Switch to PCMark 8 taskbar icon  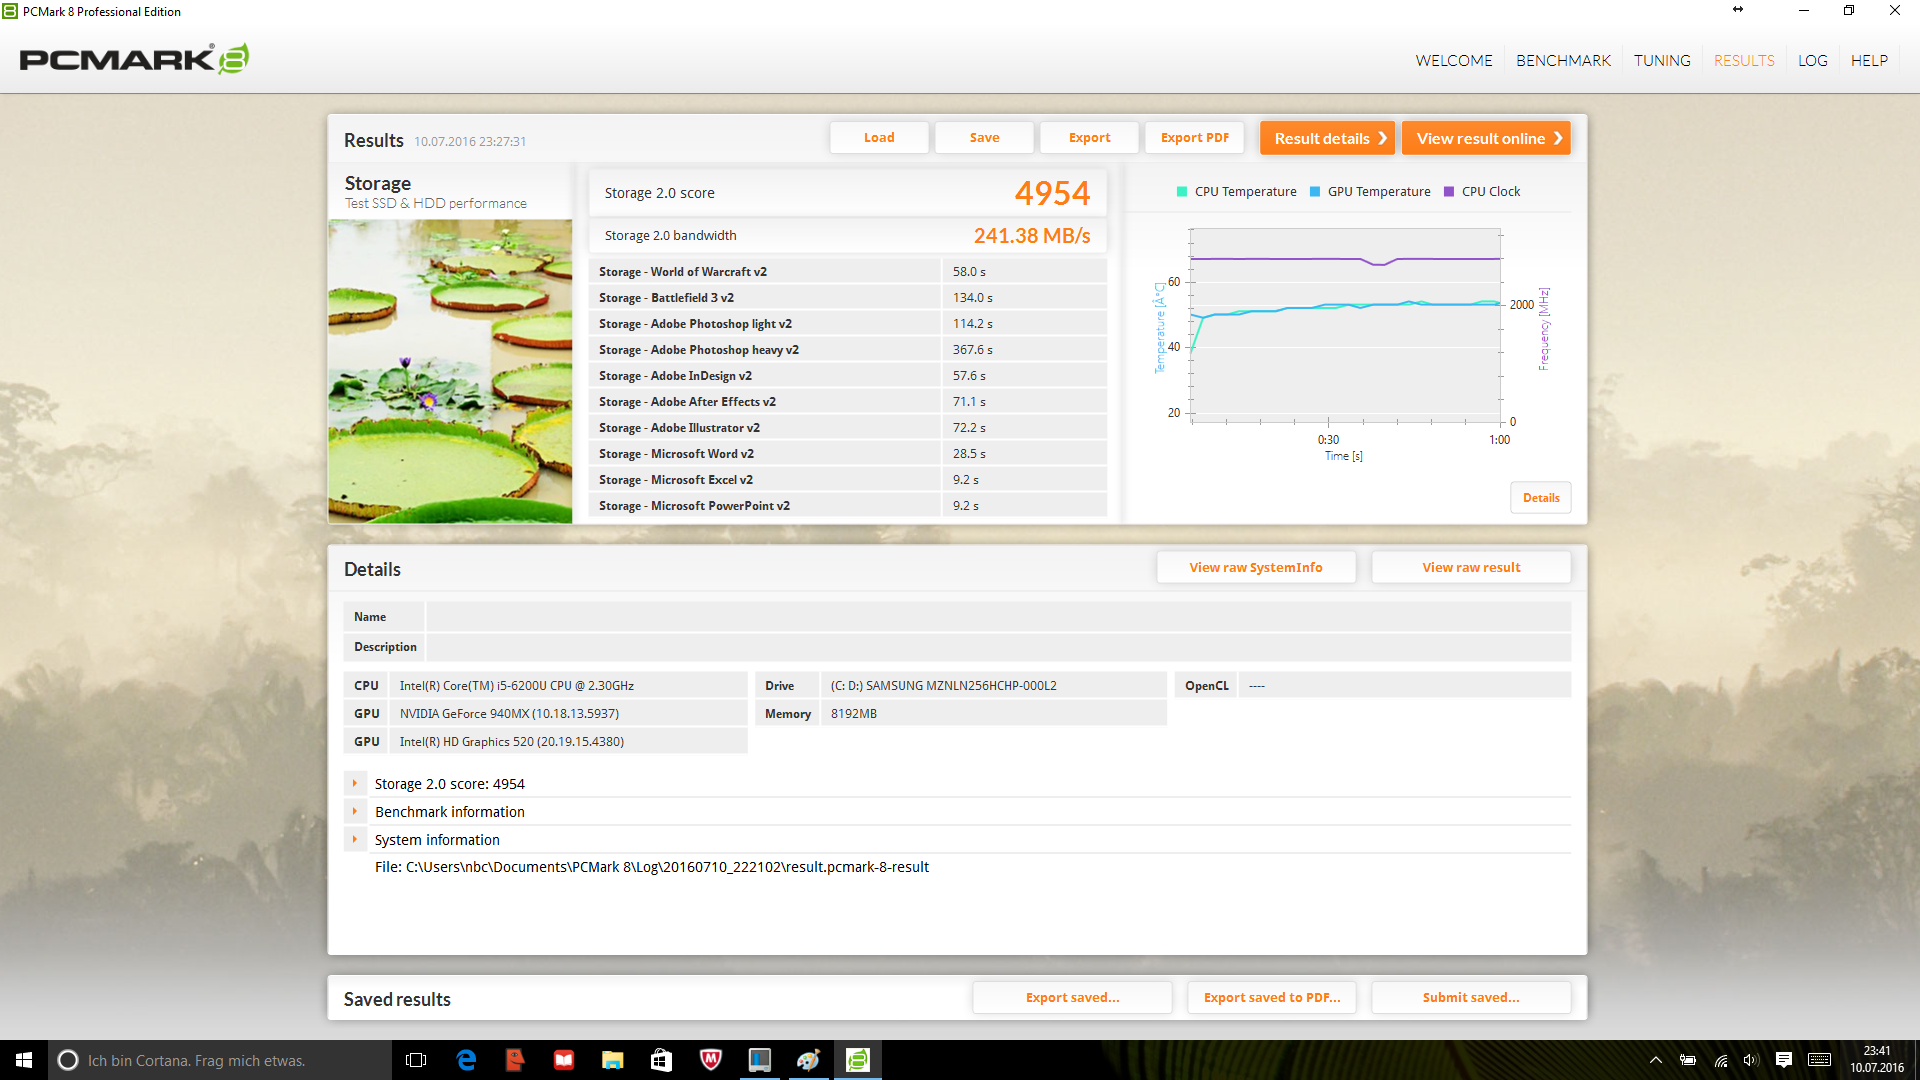pos(858,1060)
